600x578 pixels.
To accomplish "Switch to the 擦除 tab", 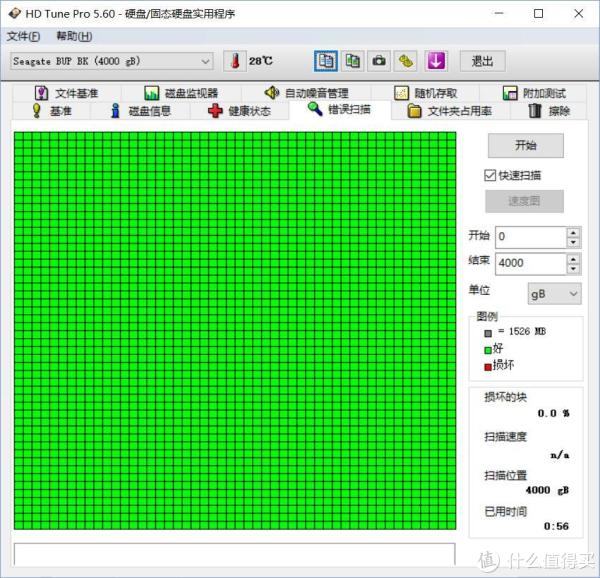I will coord(549,111).
